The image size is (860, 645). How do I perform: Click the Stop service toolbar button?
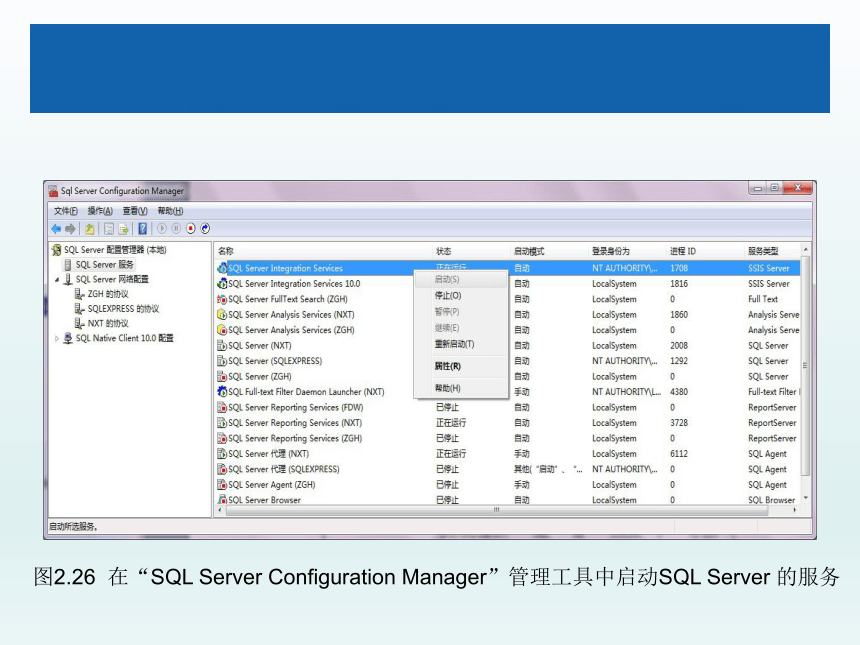190,228
